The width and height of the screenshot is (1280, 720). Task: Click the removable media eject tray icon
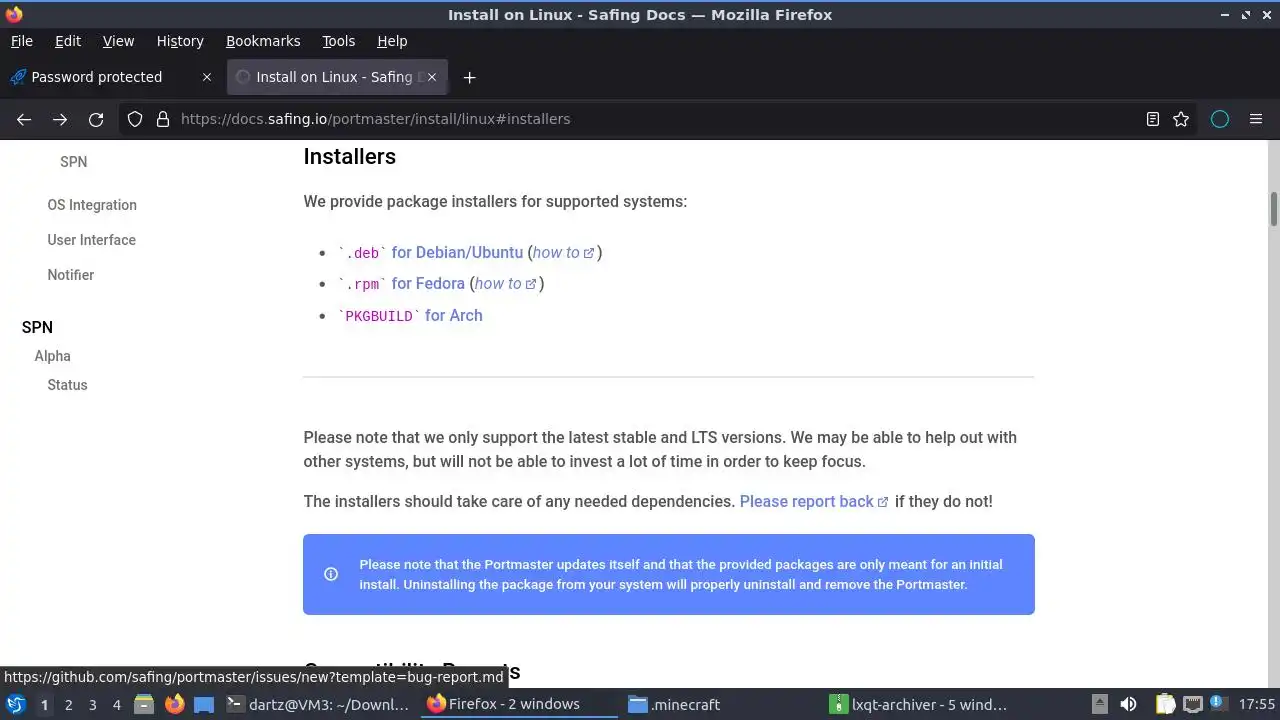1099,704
